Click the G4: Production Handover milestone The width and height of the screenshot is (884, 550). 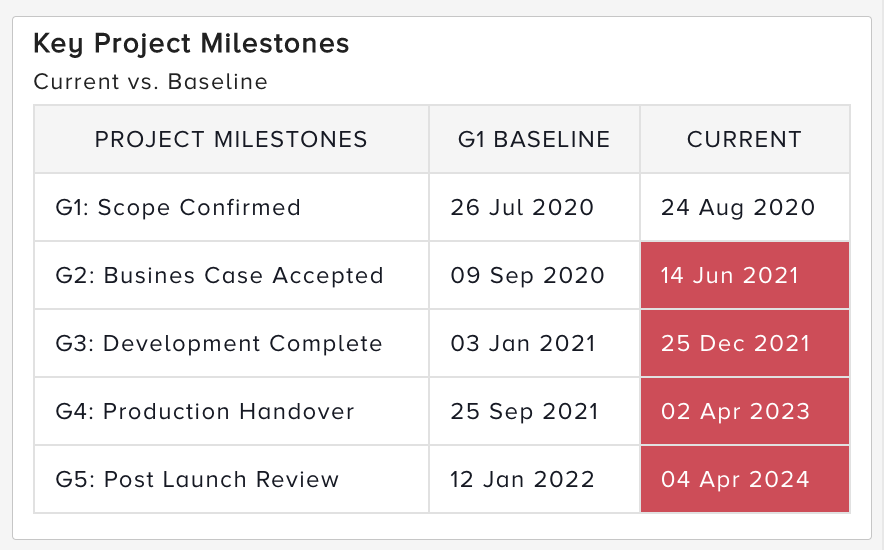pyautogui.click(x=205, y=411)
